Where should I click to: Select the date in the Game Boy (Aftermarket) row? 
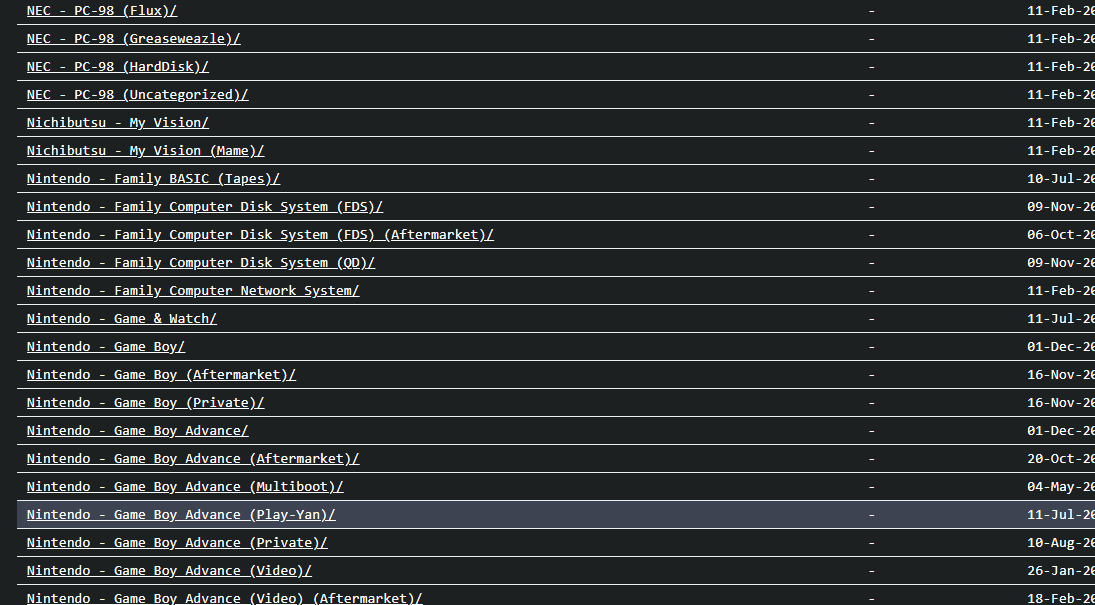coord(1061,374)
